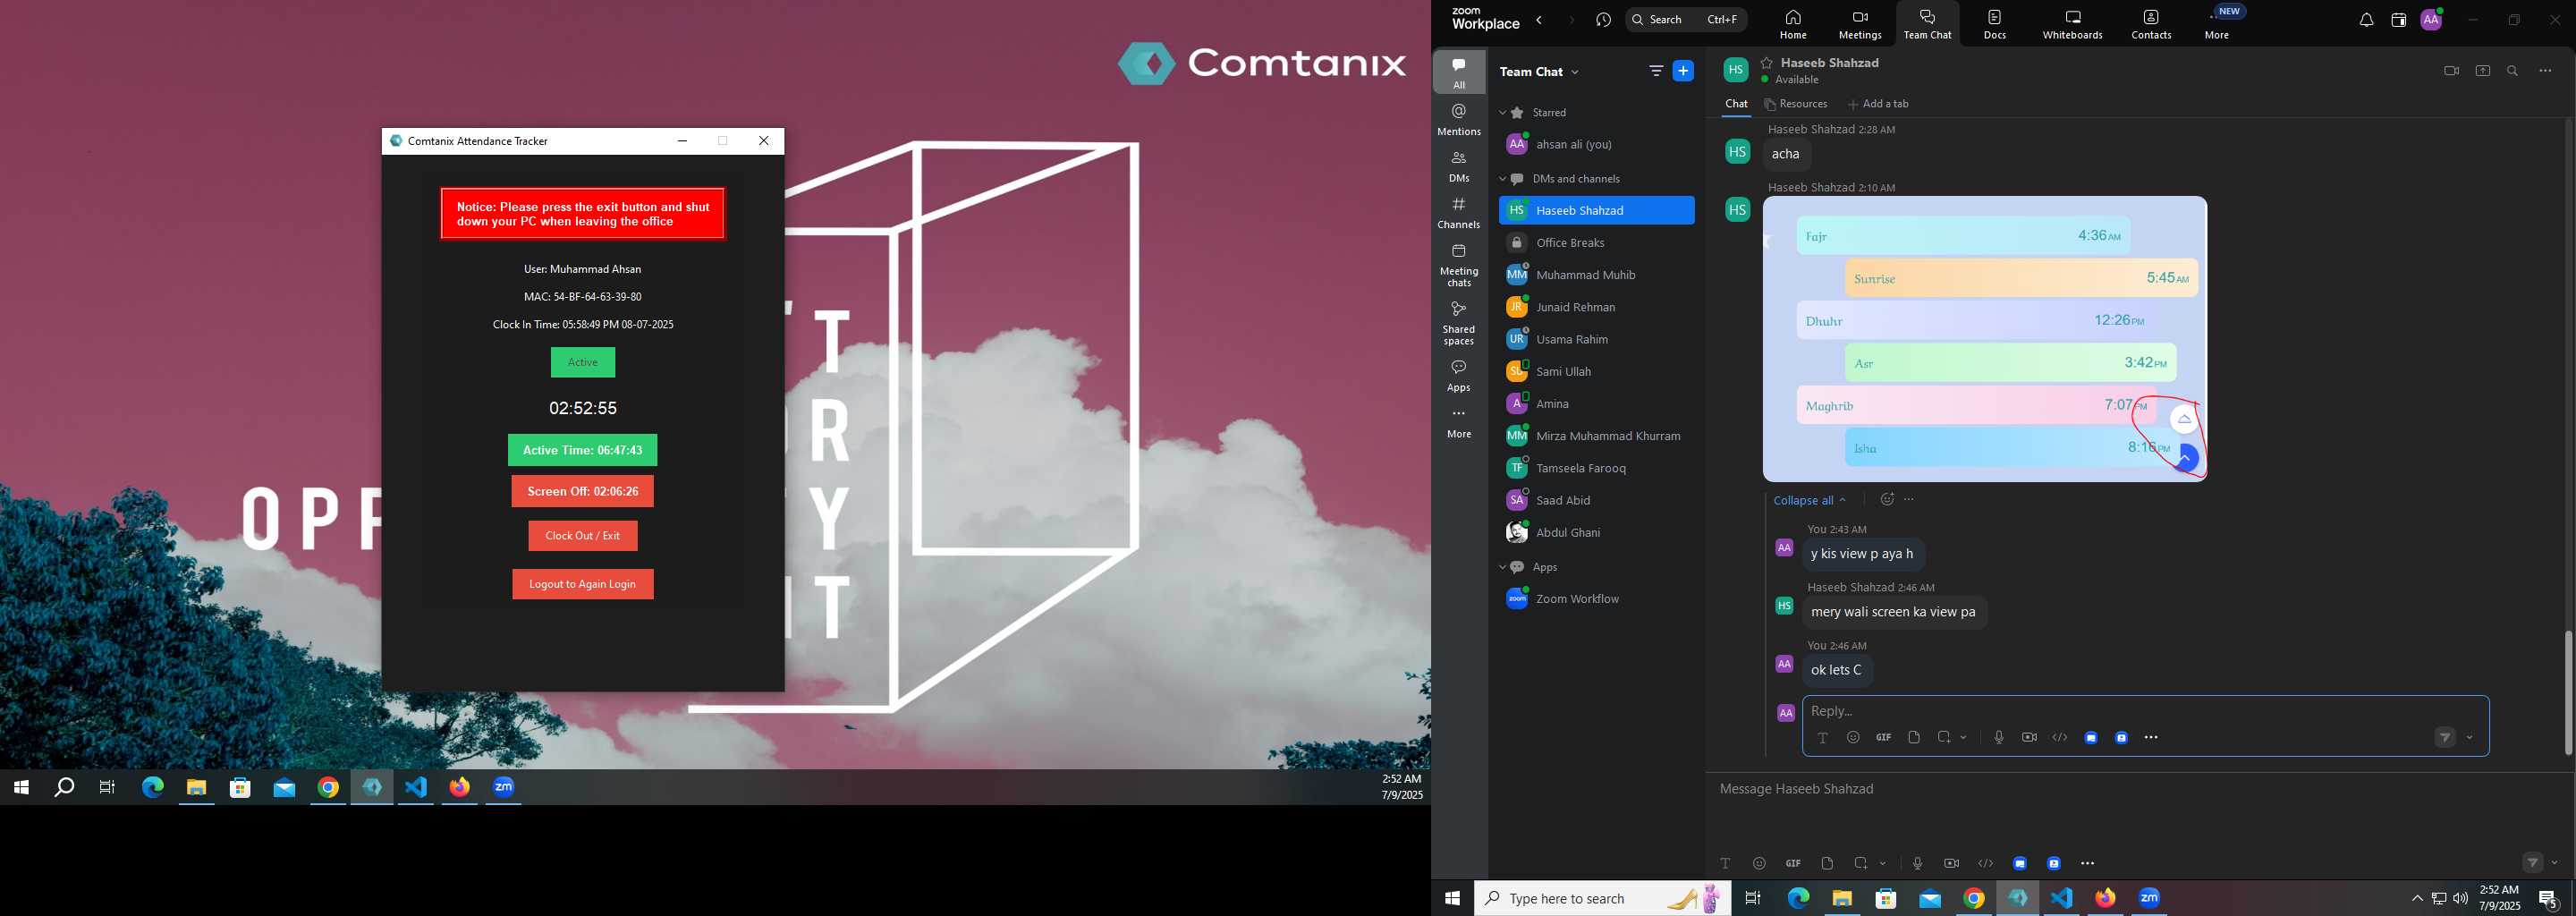2576x916 pixels.
Task: Share screen from the chat header icon
Action: pyautogui.click(x=2482, y=71)
